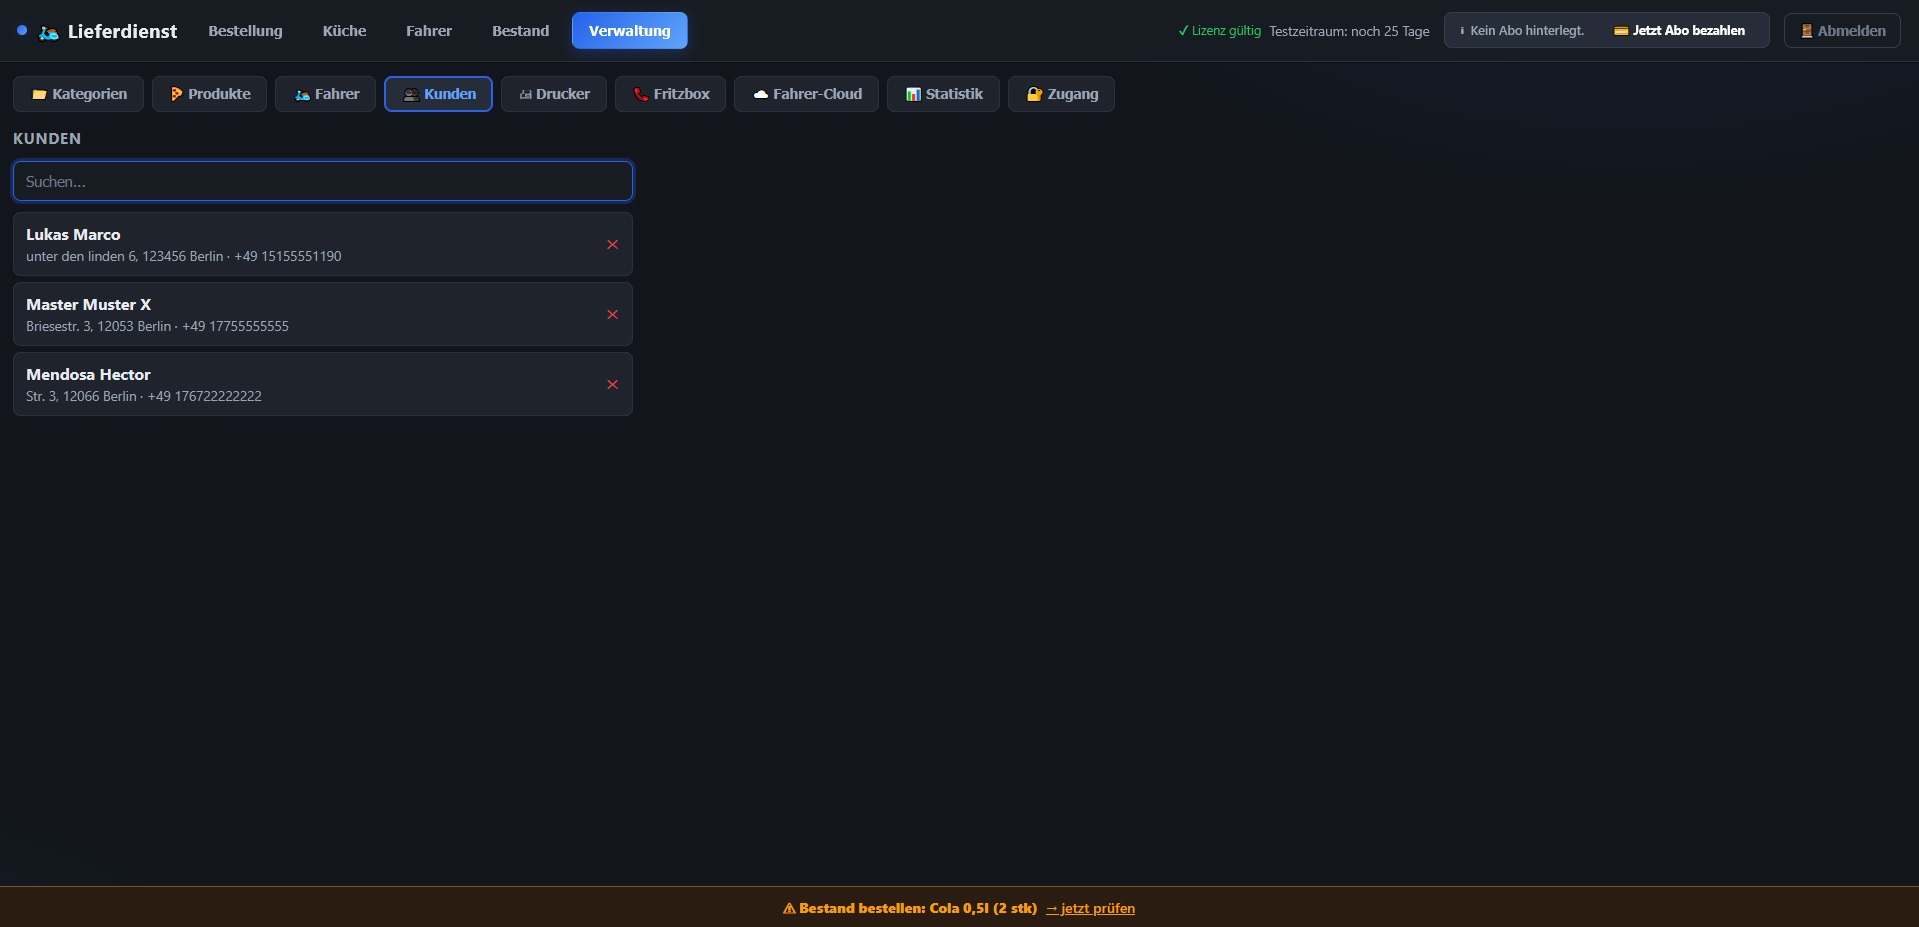Open the Drucker settings tab
This screenshot has width=1919, height=927.
click(554, 94)
